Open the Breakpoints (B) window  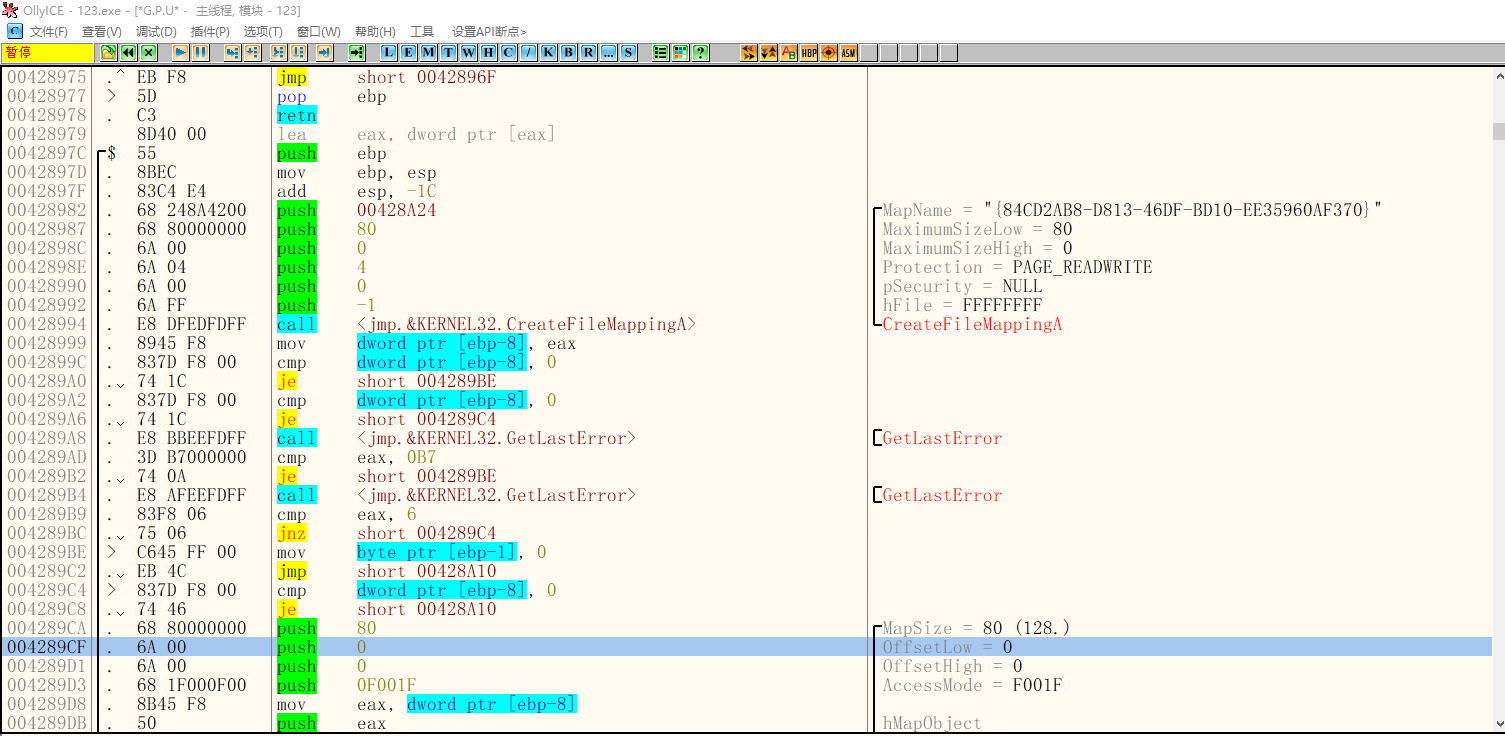pos(568,53)
